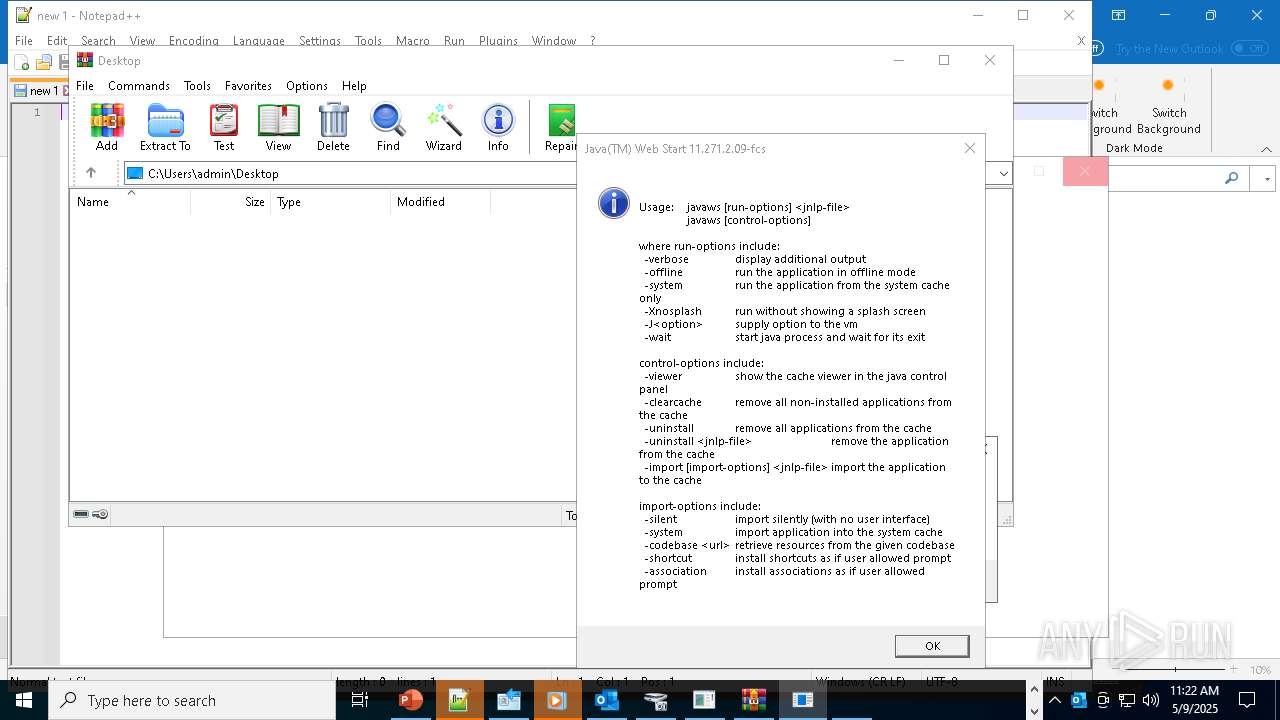This screenshot has height=720, width=1280.
Task: Collapse the Outlook ribbon chevron
Action: point(1266,149)
